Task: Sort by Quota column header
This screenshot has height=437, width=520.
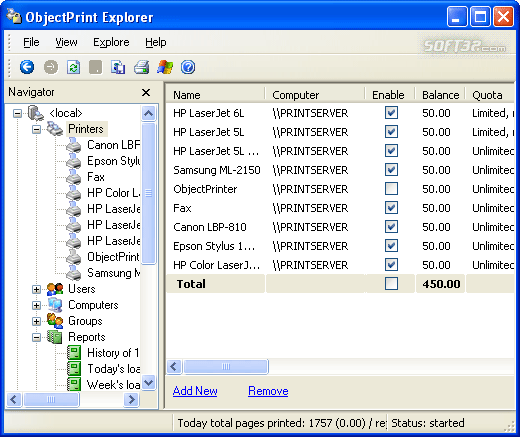Action: pyautogui.click(x=490, y=95)
